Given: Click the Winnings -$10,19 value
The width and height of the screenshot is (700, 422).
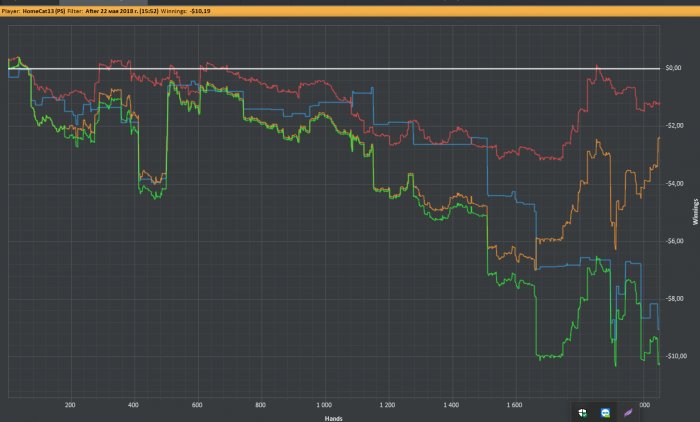Looking at the screenshot, I should pos(200,11).
